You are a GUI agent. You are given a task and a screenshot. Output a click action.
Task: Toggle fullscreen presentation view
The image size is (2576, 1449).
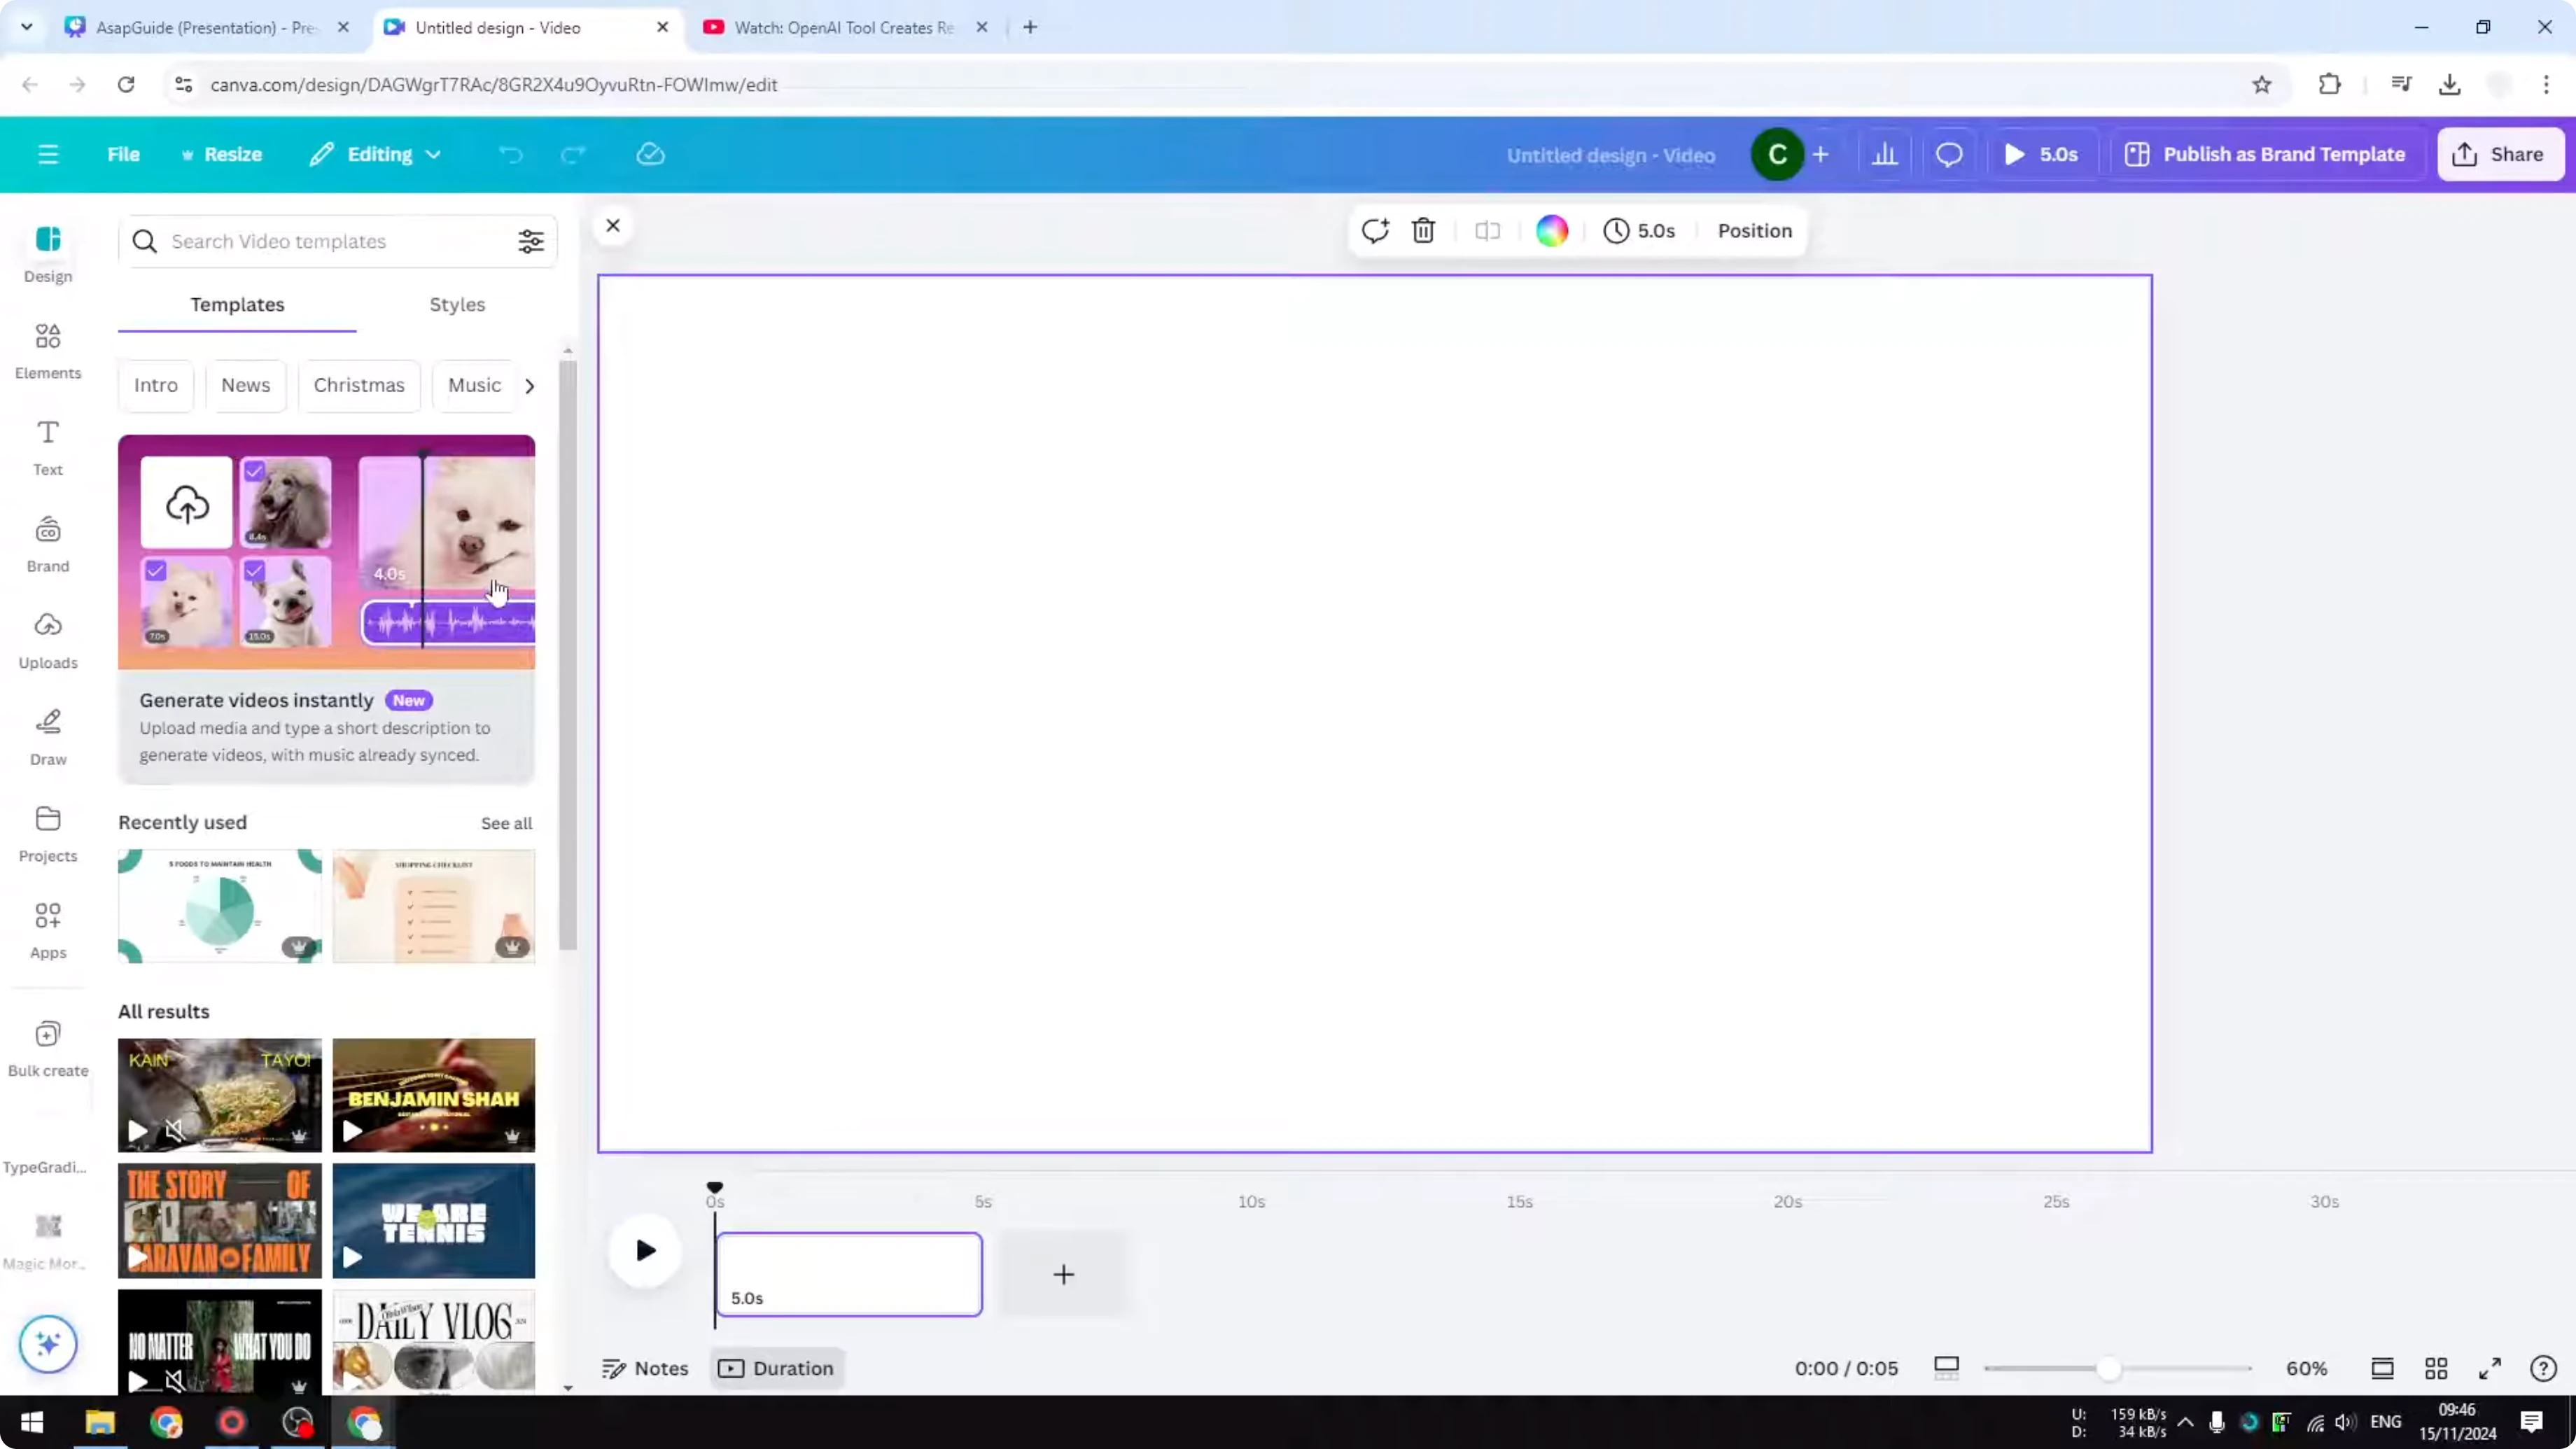[2490, 1368]
